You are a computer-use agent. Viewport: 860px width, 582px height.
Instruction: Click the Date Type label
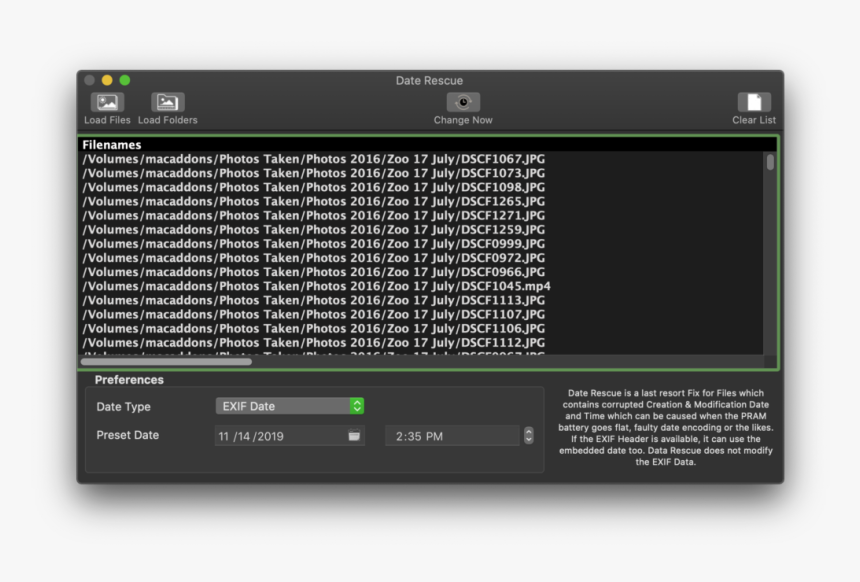[123, 406]
